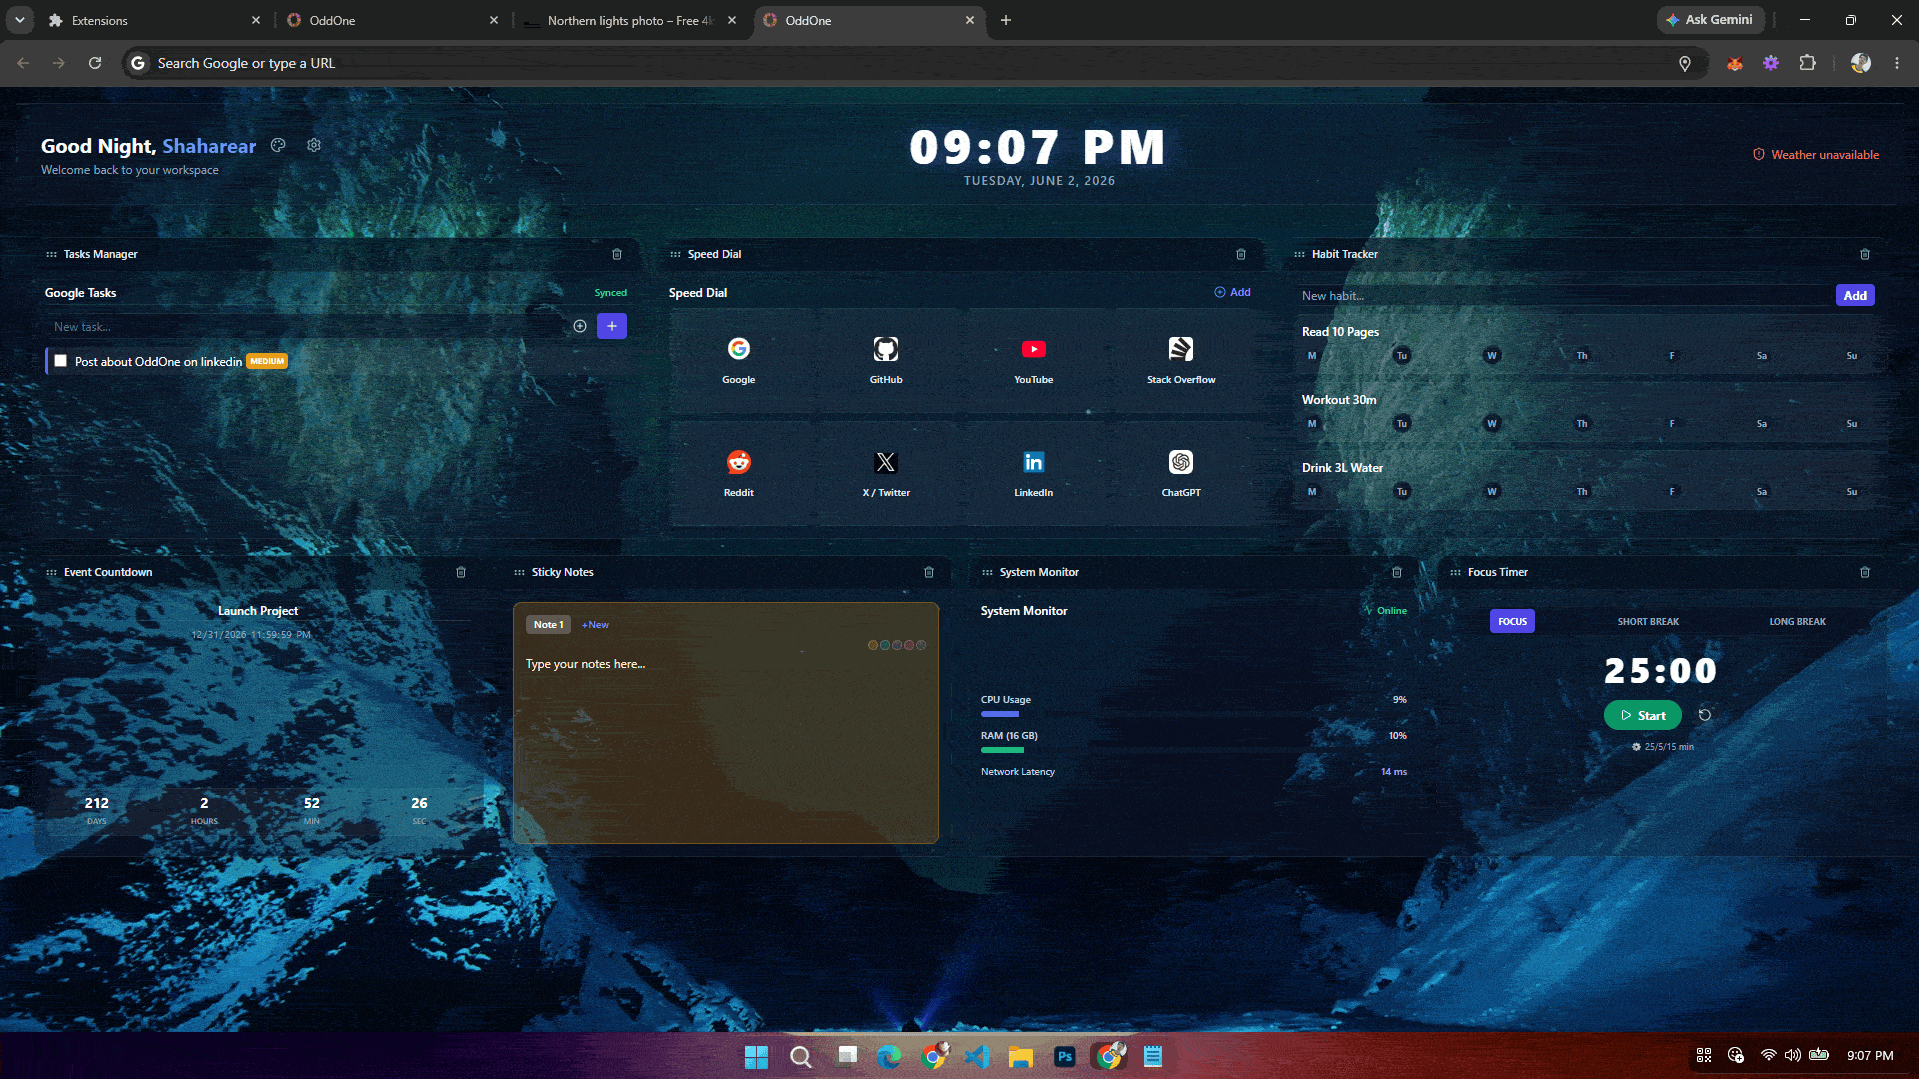This screenshot has height=1079, width=1919.
Task: Toggle Monday for the Read 10 Pages habit
Action: tap(1312, 356)
